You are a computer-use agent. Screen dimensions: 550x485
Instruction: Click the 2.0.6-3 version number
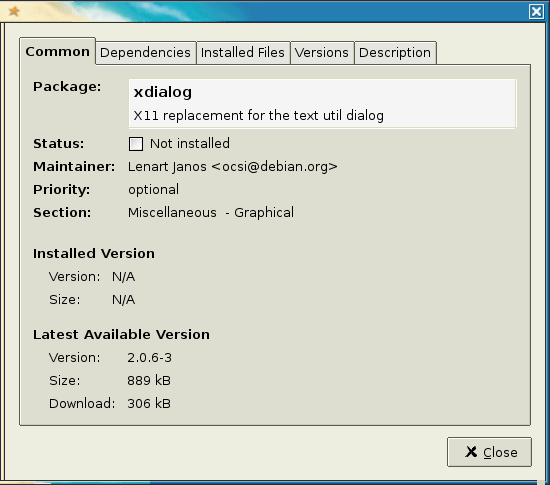pyautogui.click(x=149, y=358)
